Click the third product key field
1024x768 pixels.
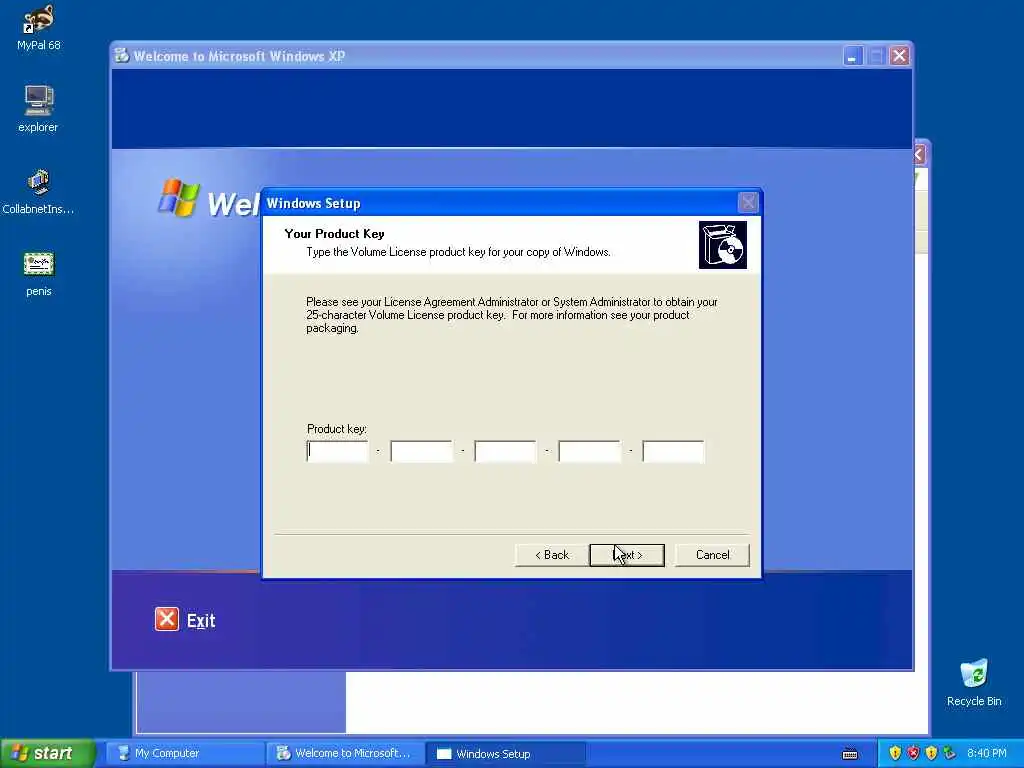coord(505,451)
